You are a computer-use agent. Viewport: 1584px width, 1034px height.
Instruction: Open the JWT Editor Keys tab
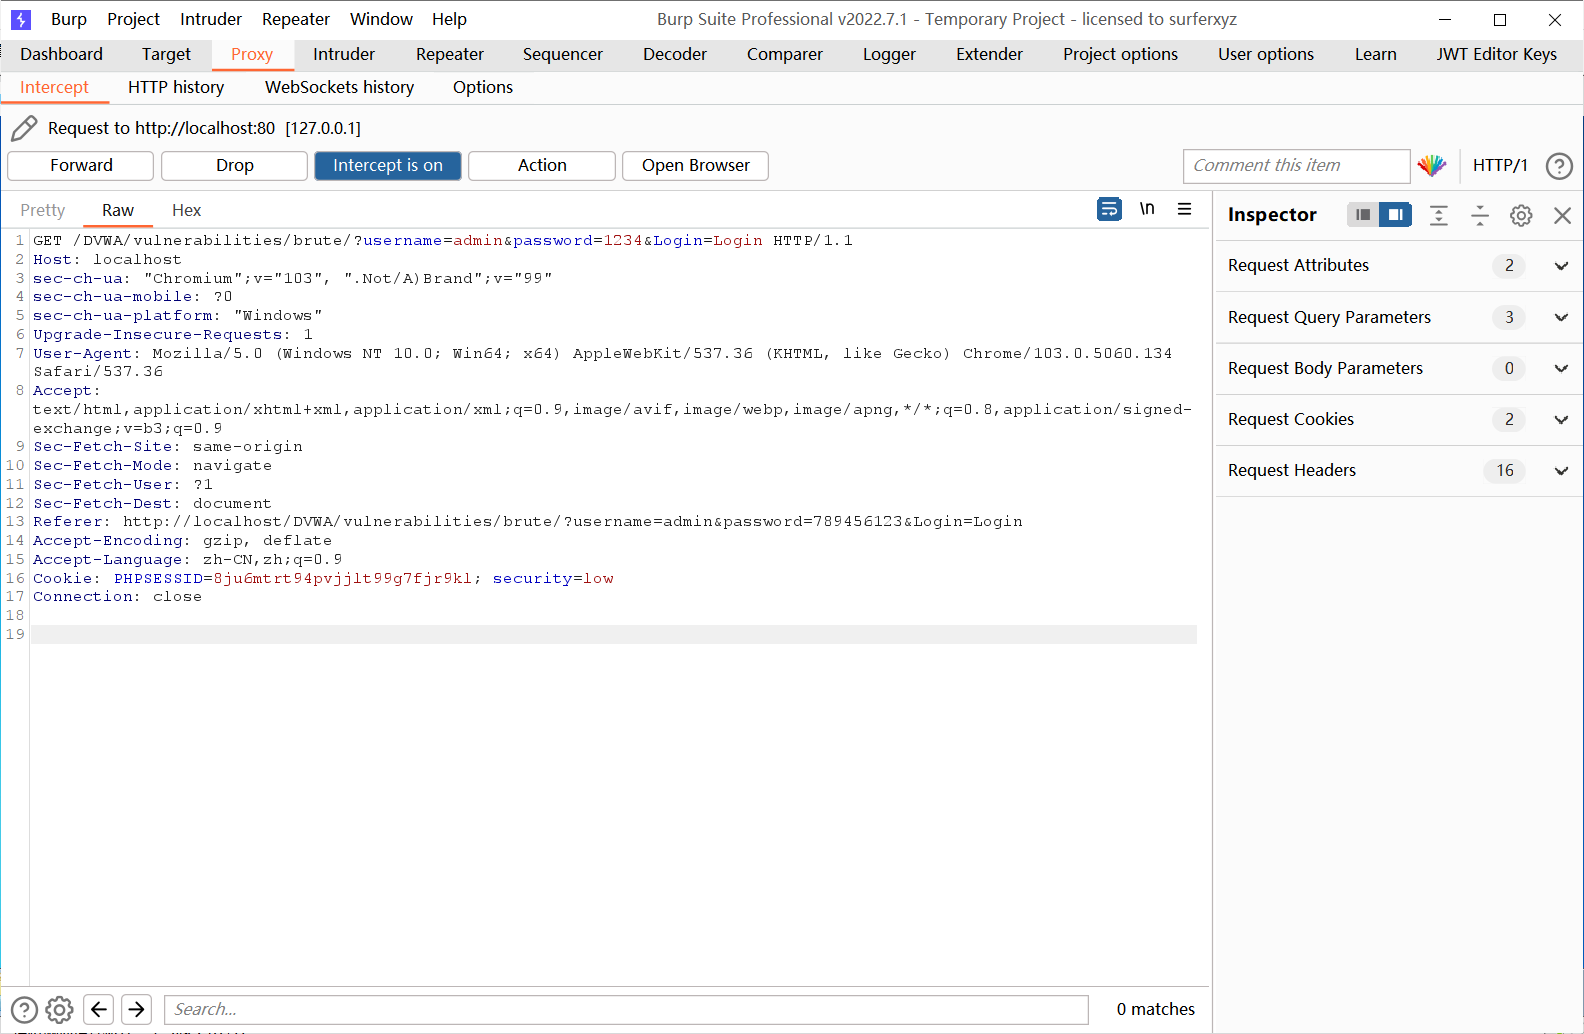click(1497, 54)
